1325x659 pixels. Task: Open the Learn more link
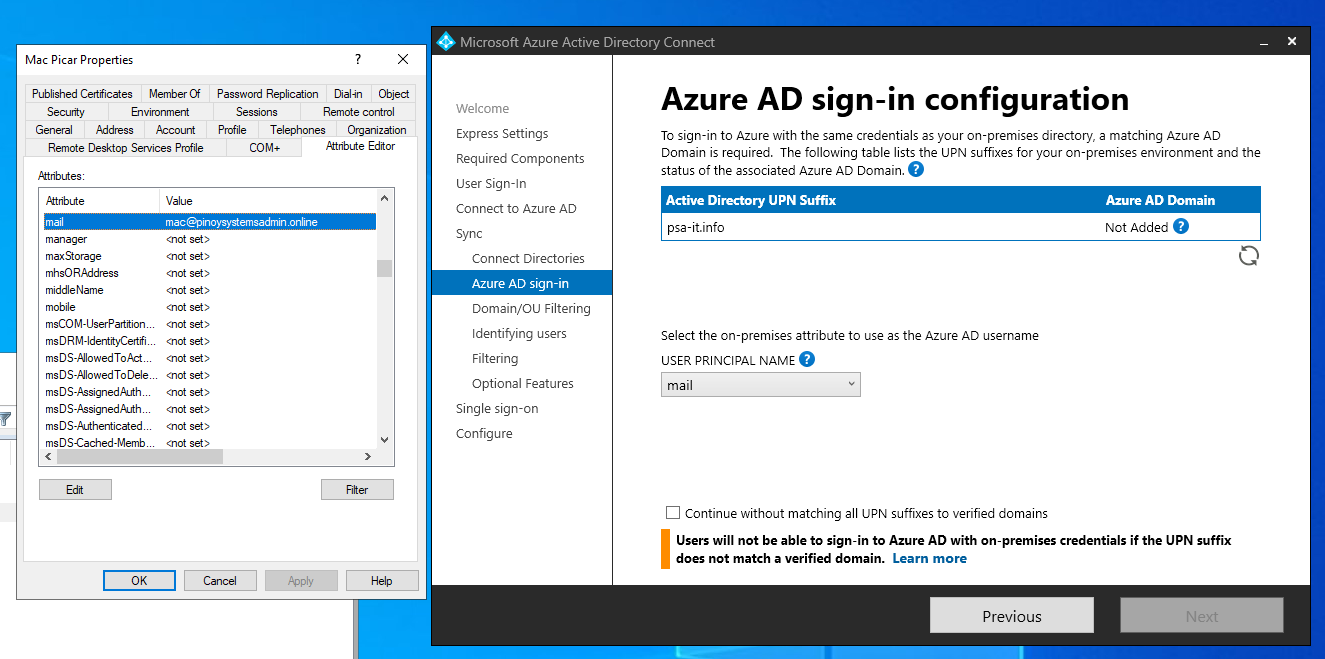[930, 558]
